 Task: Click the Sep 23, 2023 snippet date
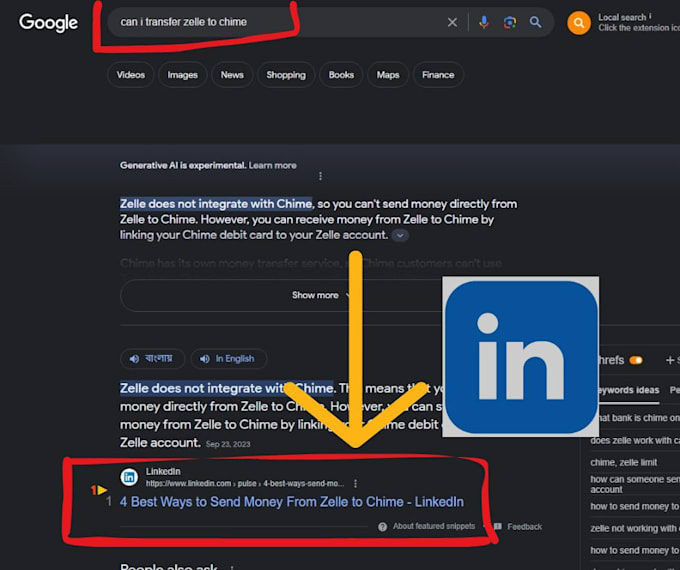228,444
